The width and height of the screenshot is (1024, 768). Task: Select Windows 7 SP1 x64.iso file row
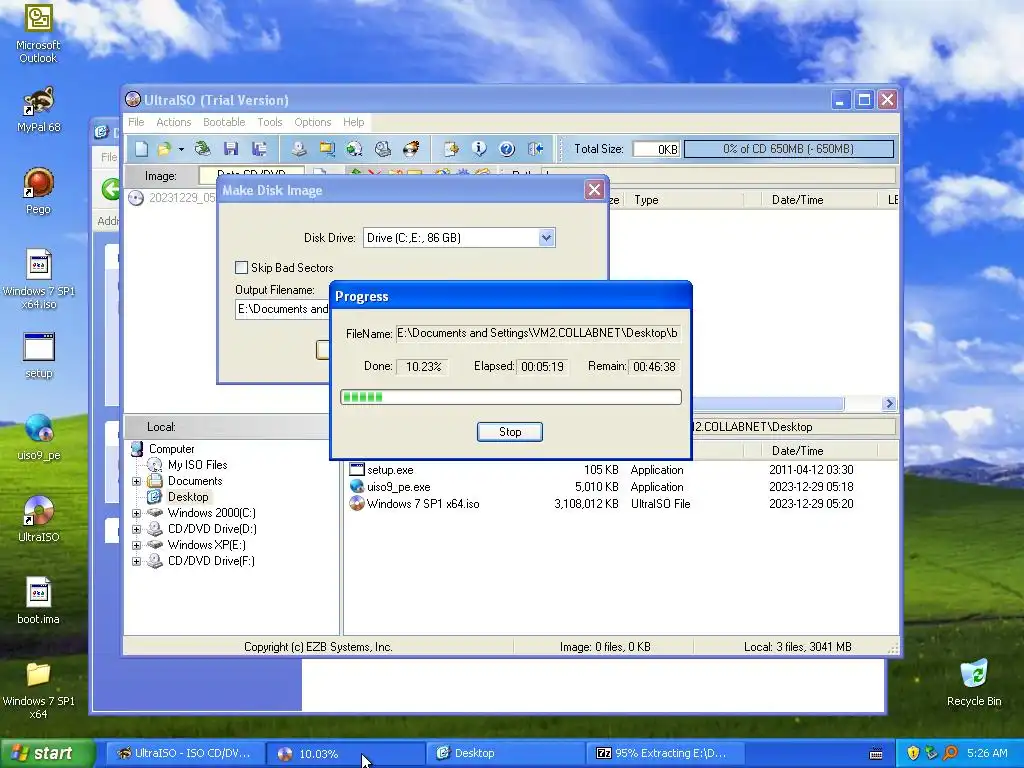pos(423,504)
